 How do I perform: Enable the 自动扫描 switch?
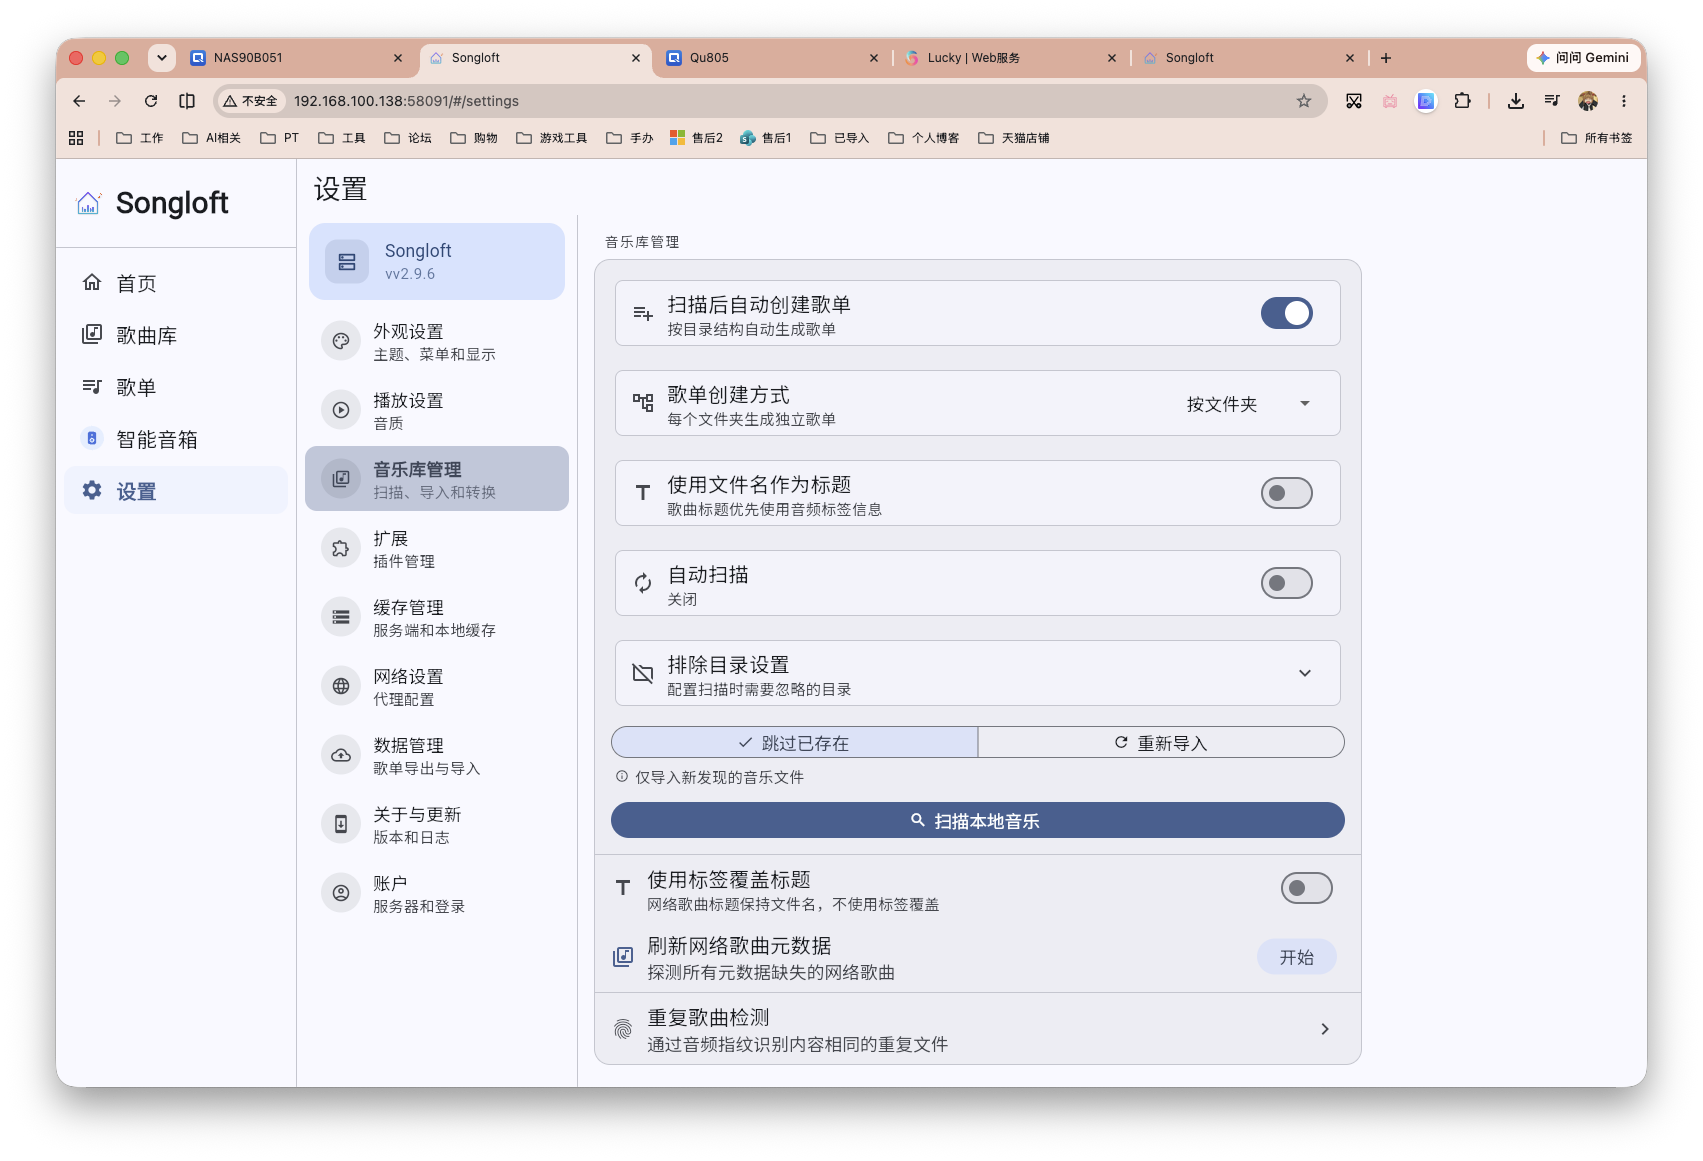tap(1286, 583)
